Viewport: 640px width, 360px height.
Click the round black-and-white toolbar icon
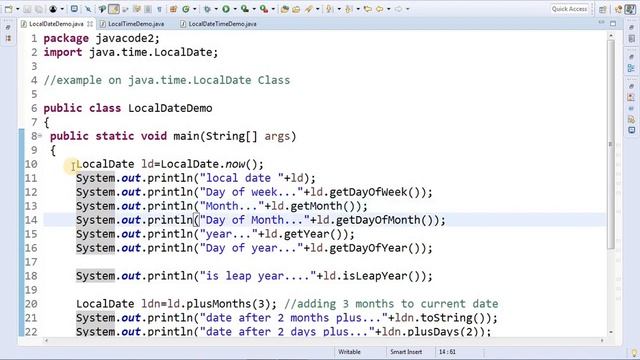point(53,9)
